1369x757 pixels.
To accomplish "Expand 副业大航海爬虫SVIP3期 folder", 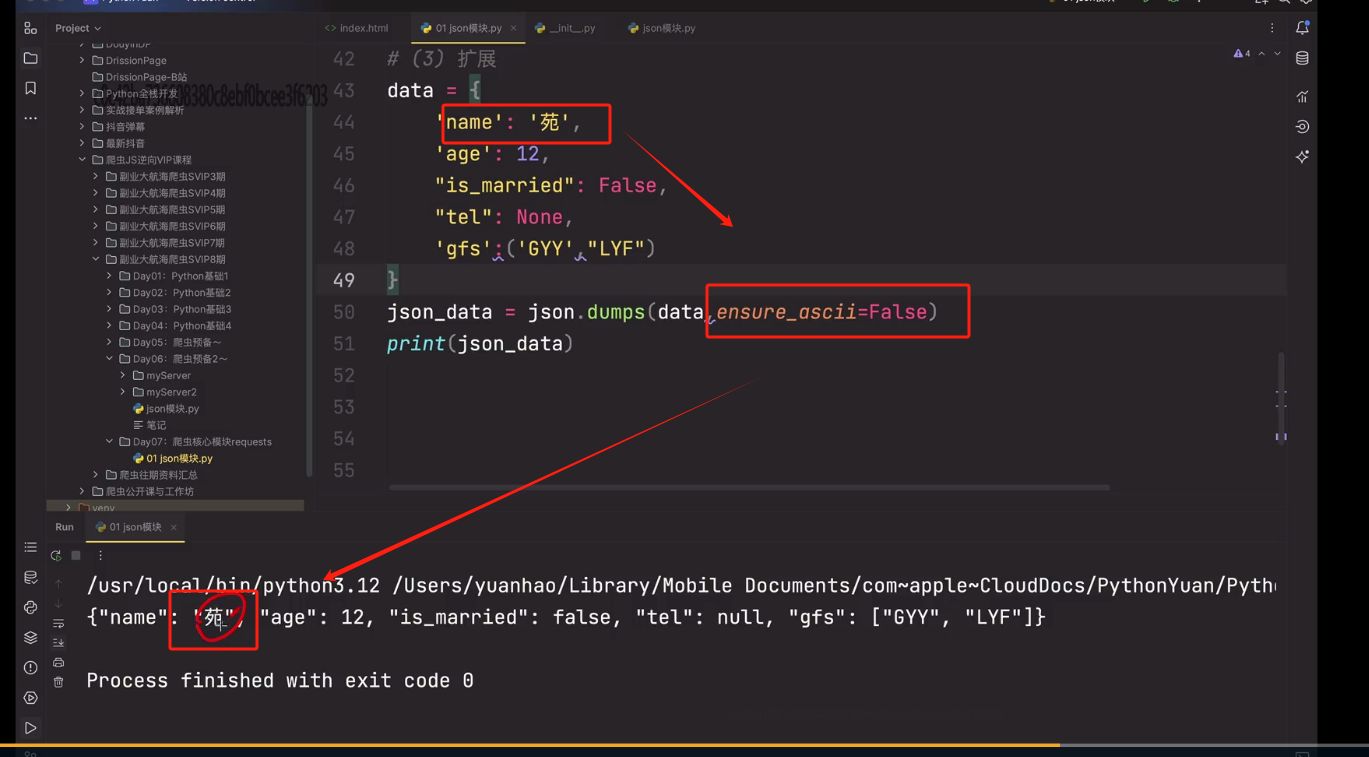I will click(x=96, y=176).
